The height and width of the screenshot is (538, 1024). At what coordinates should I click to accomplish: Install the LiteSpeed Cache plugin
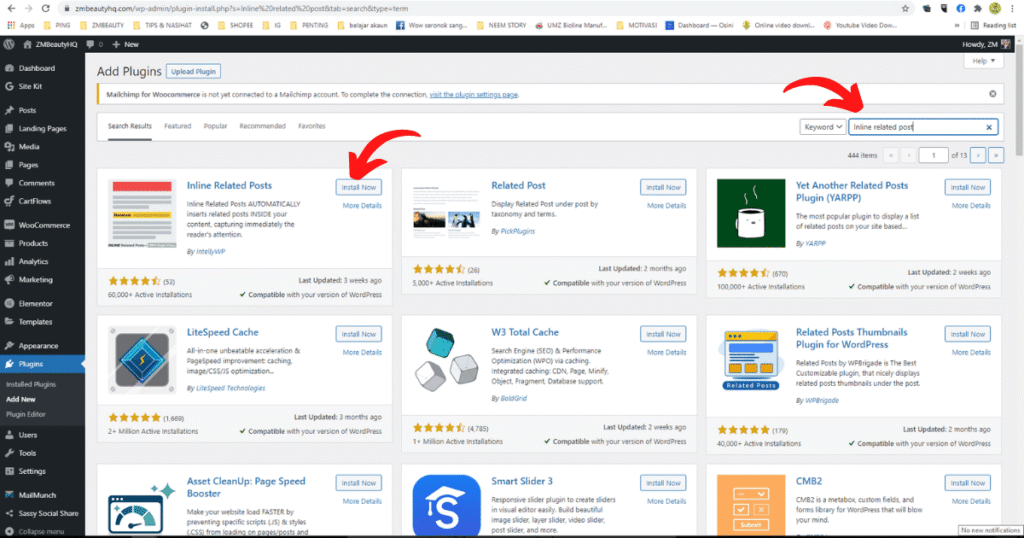click(359, 334)
